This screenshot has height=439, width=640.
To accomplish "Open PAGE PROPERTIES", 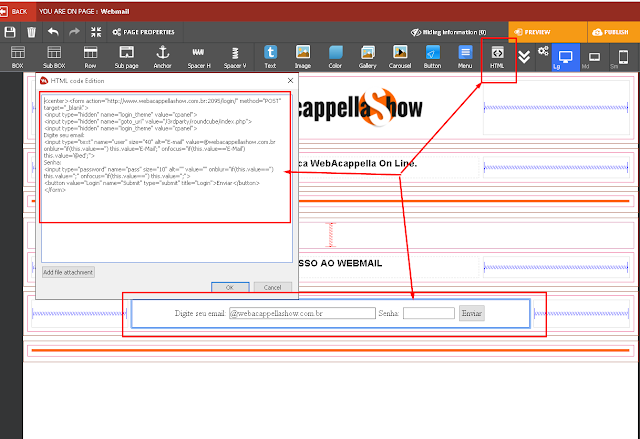I will (144, 32).
